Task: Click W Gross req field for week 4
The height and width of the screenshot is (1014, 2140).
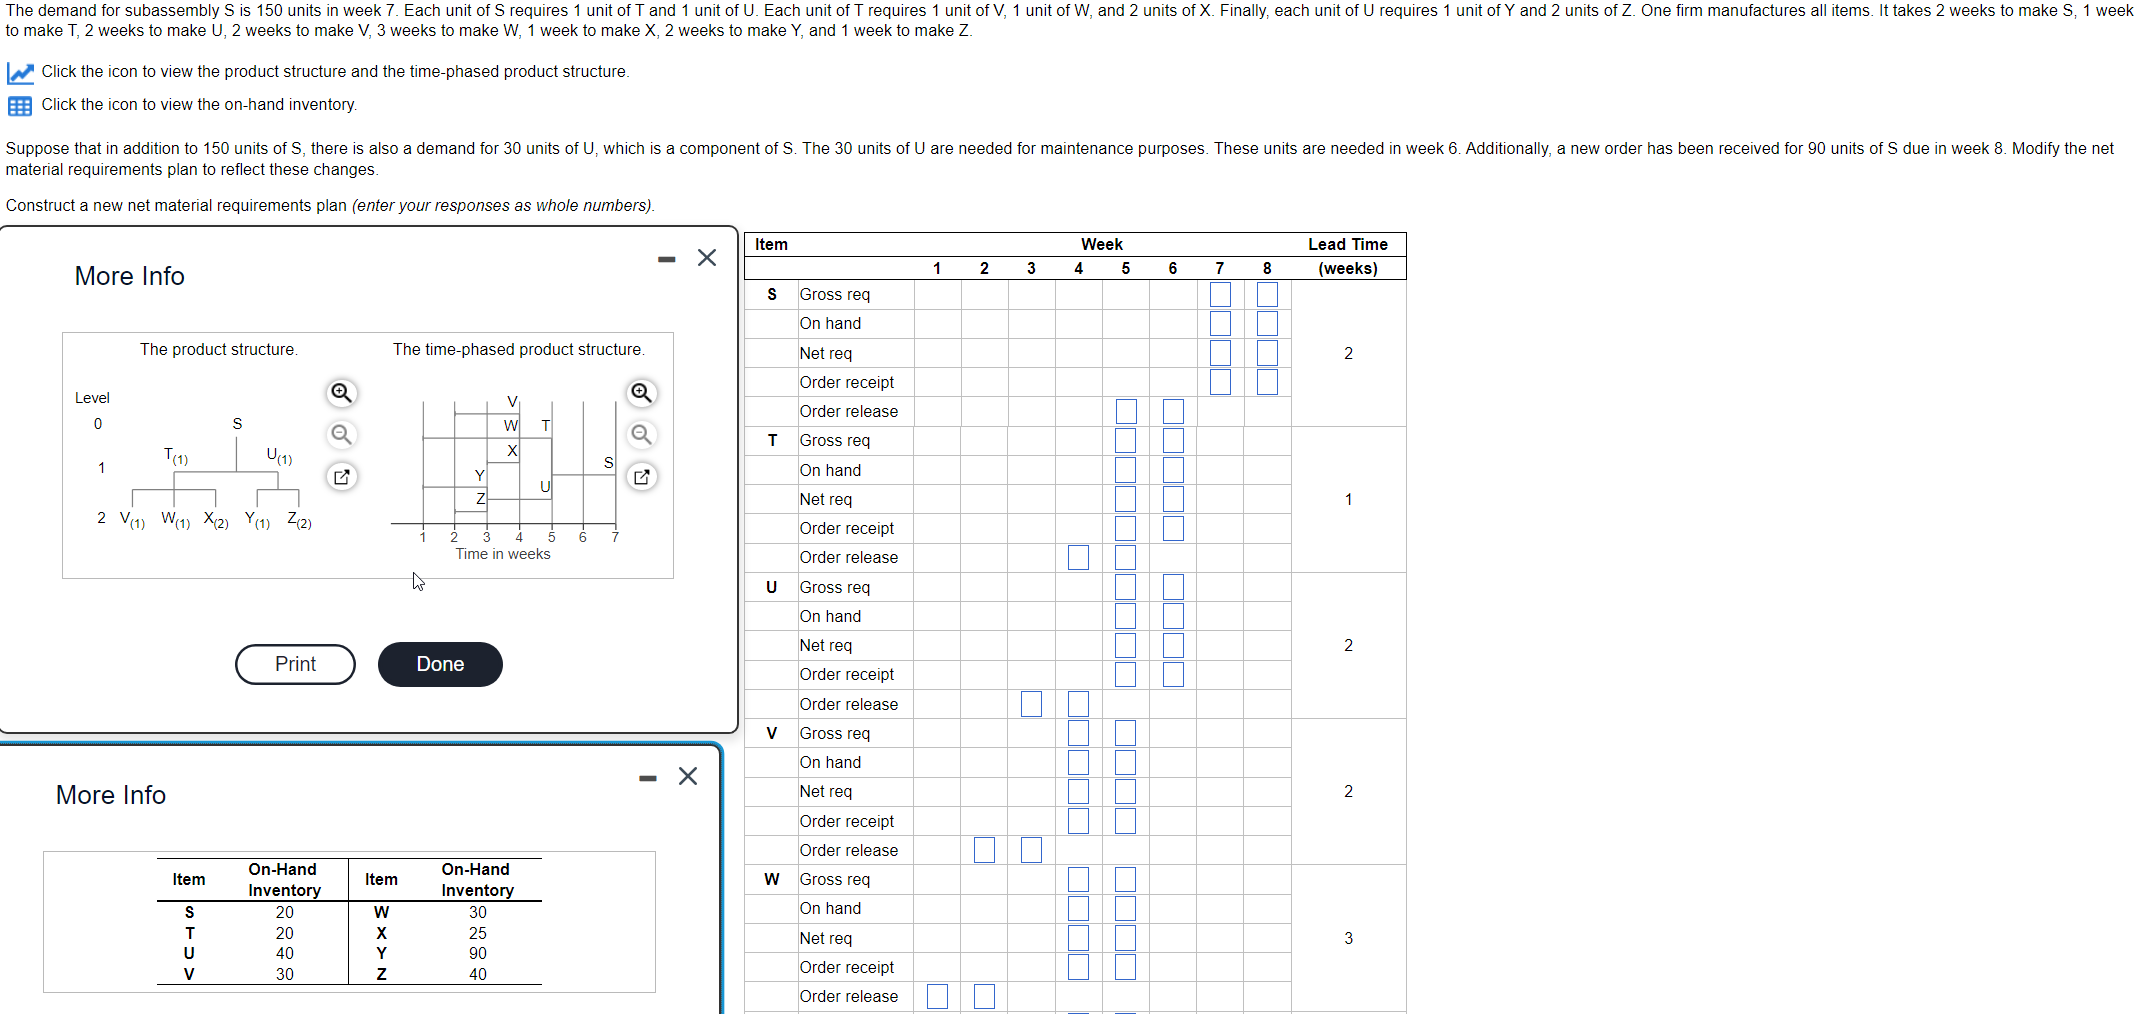Action: pyautogui.click(x=1078, y=879)
